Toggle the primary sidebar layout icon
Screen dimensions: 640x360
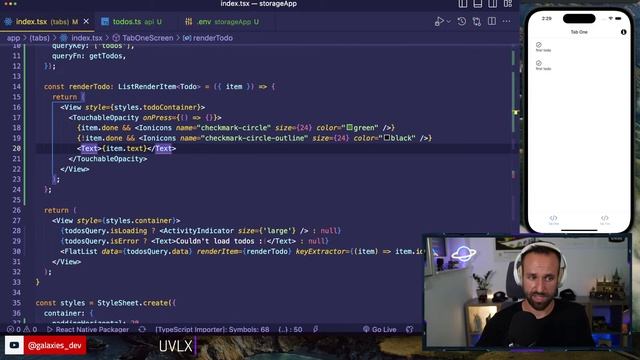(462, 4)
